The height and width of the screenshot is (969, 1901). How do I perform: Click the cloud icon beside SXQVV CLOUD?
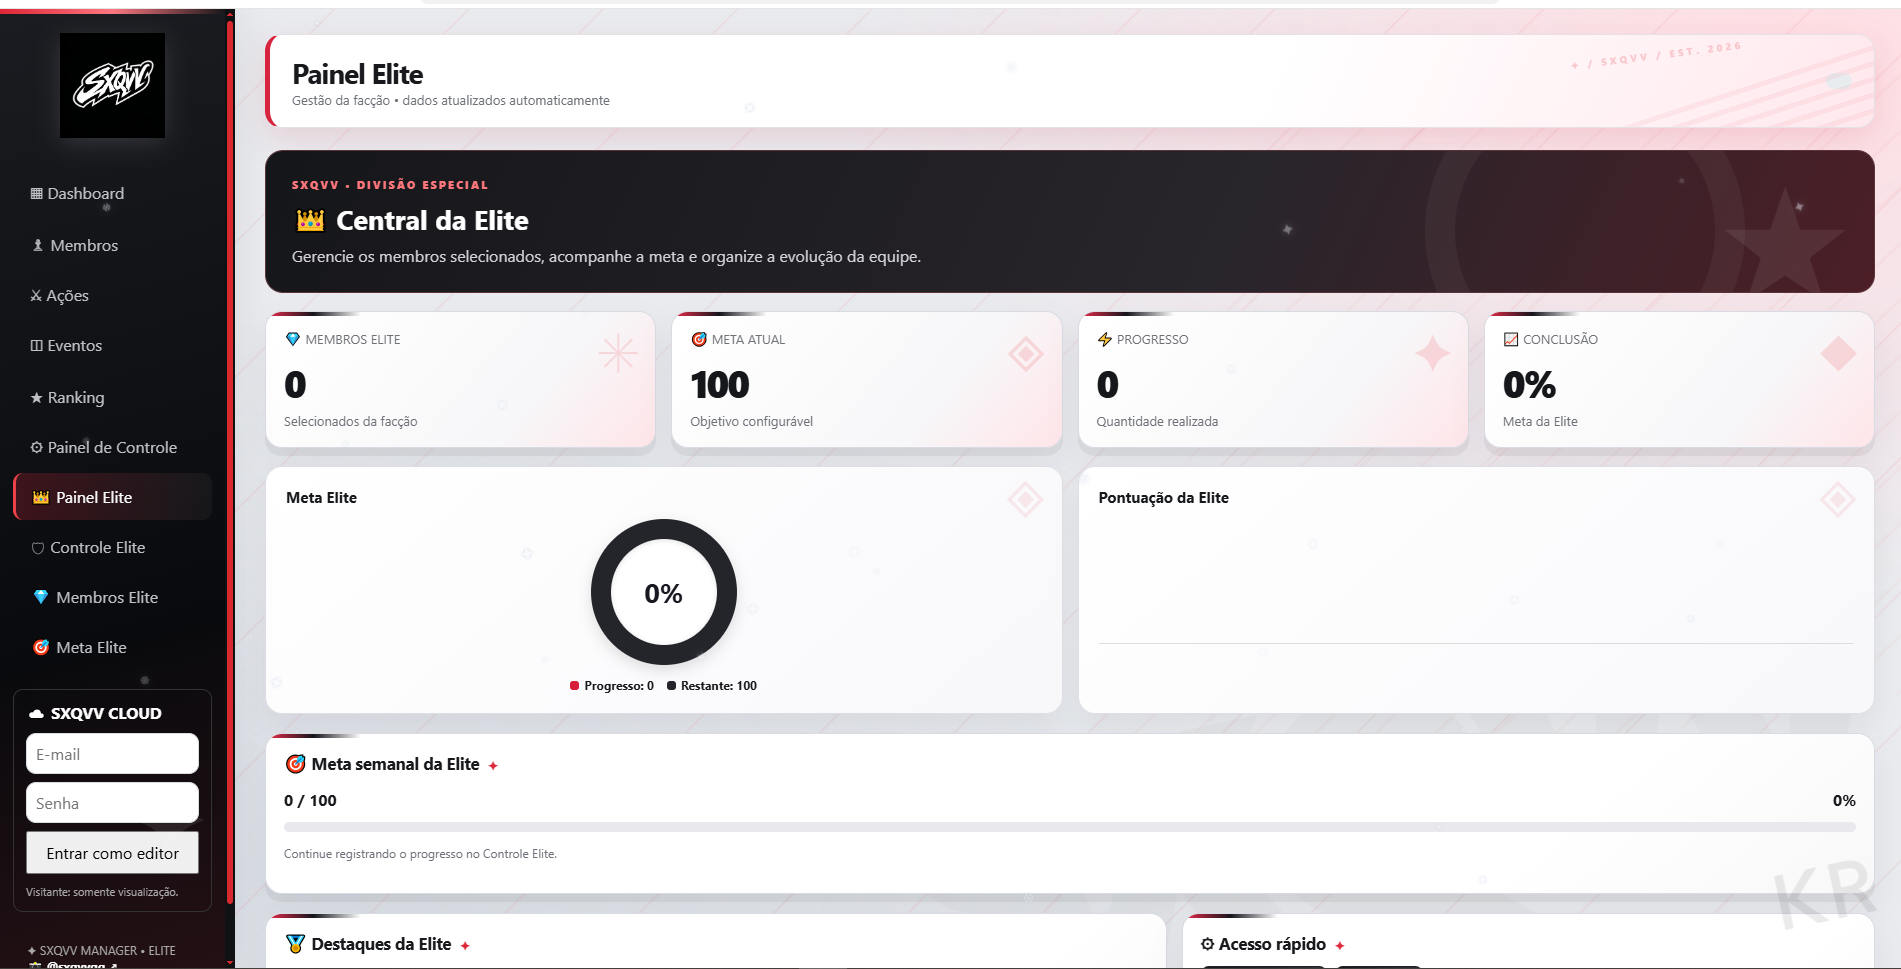point(37,713)
